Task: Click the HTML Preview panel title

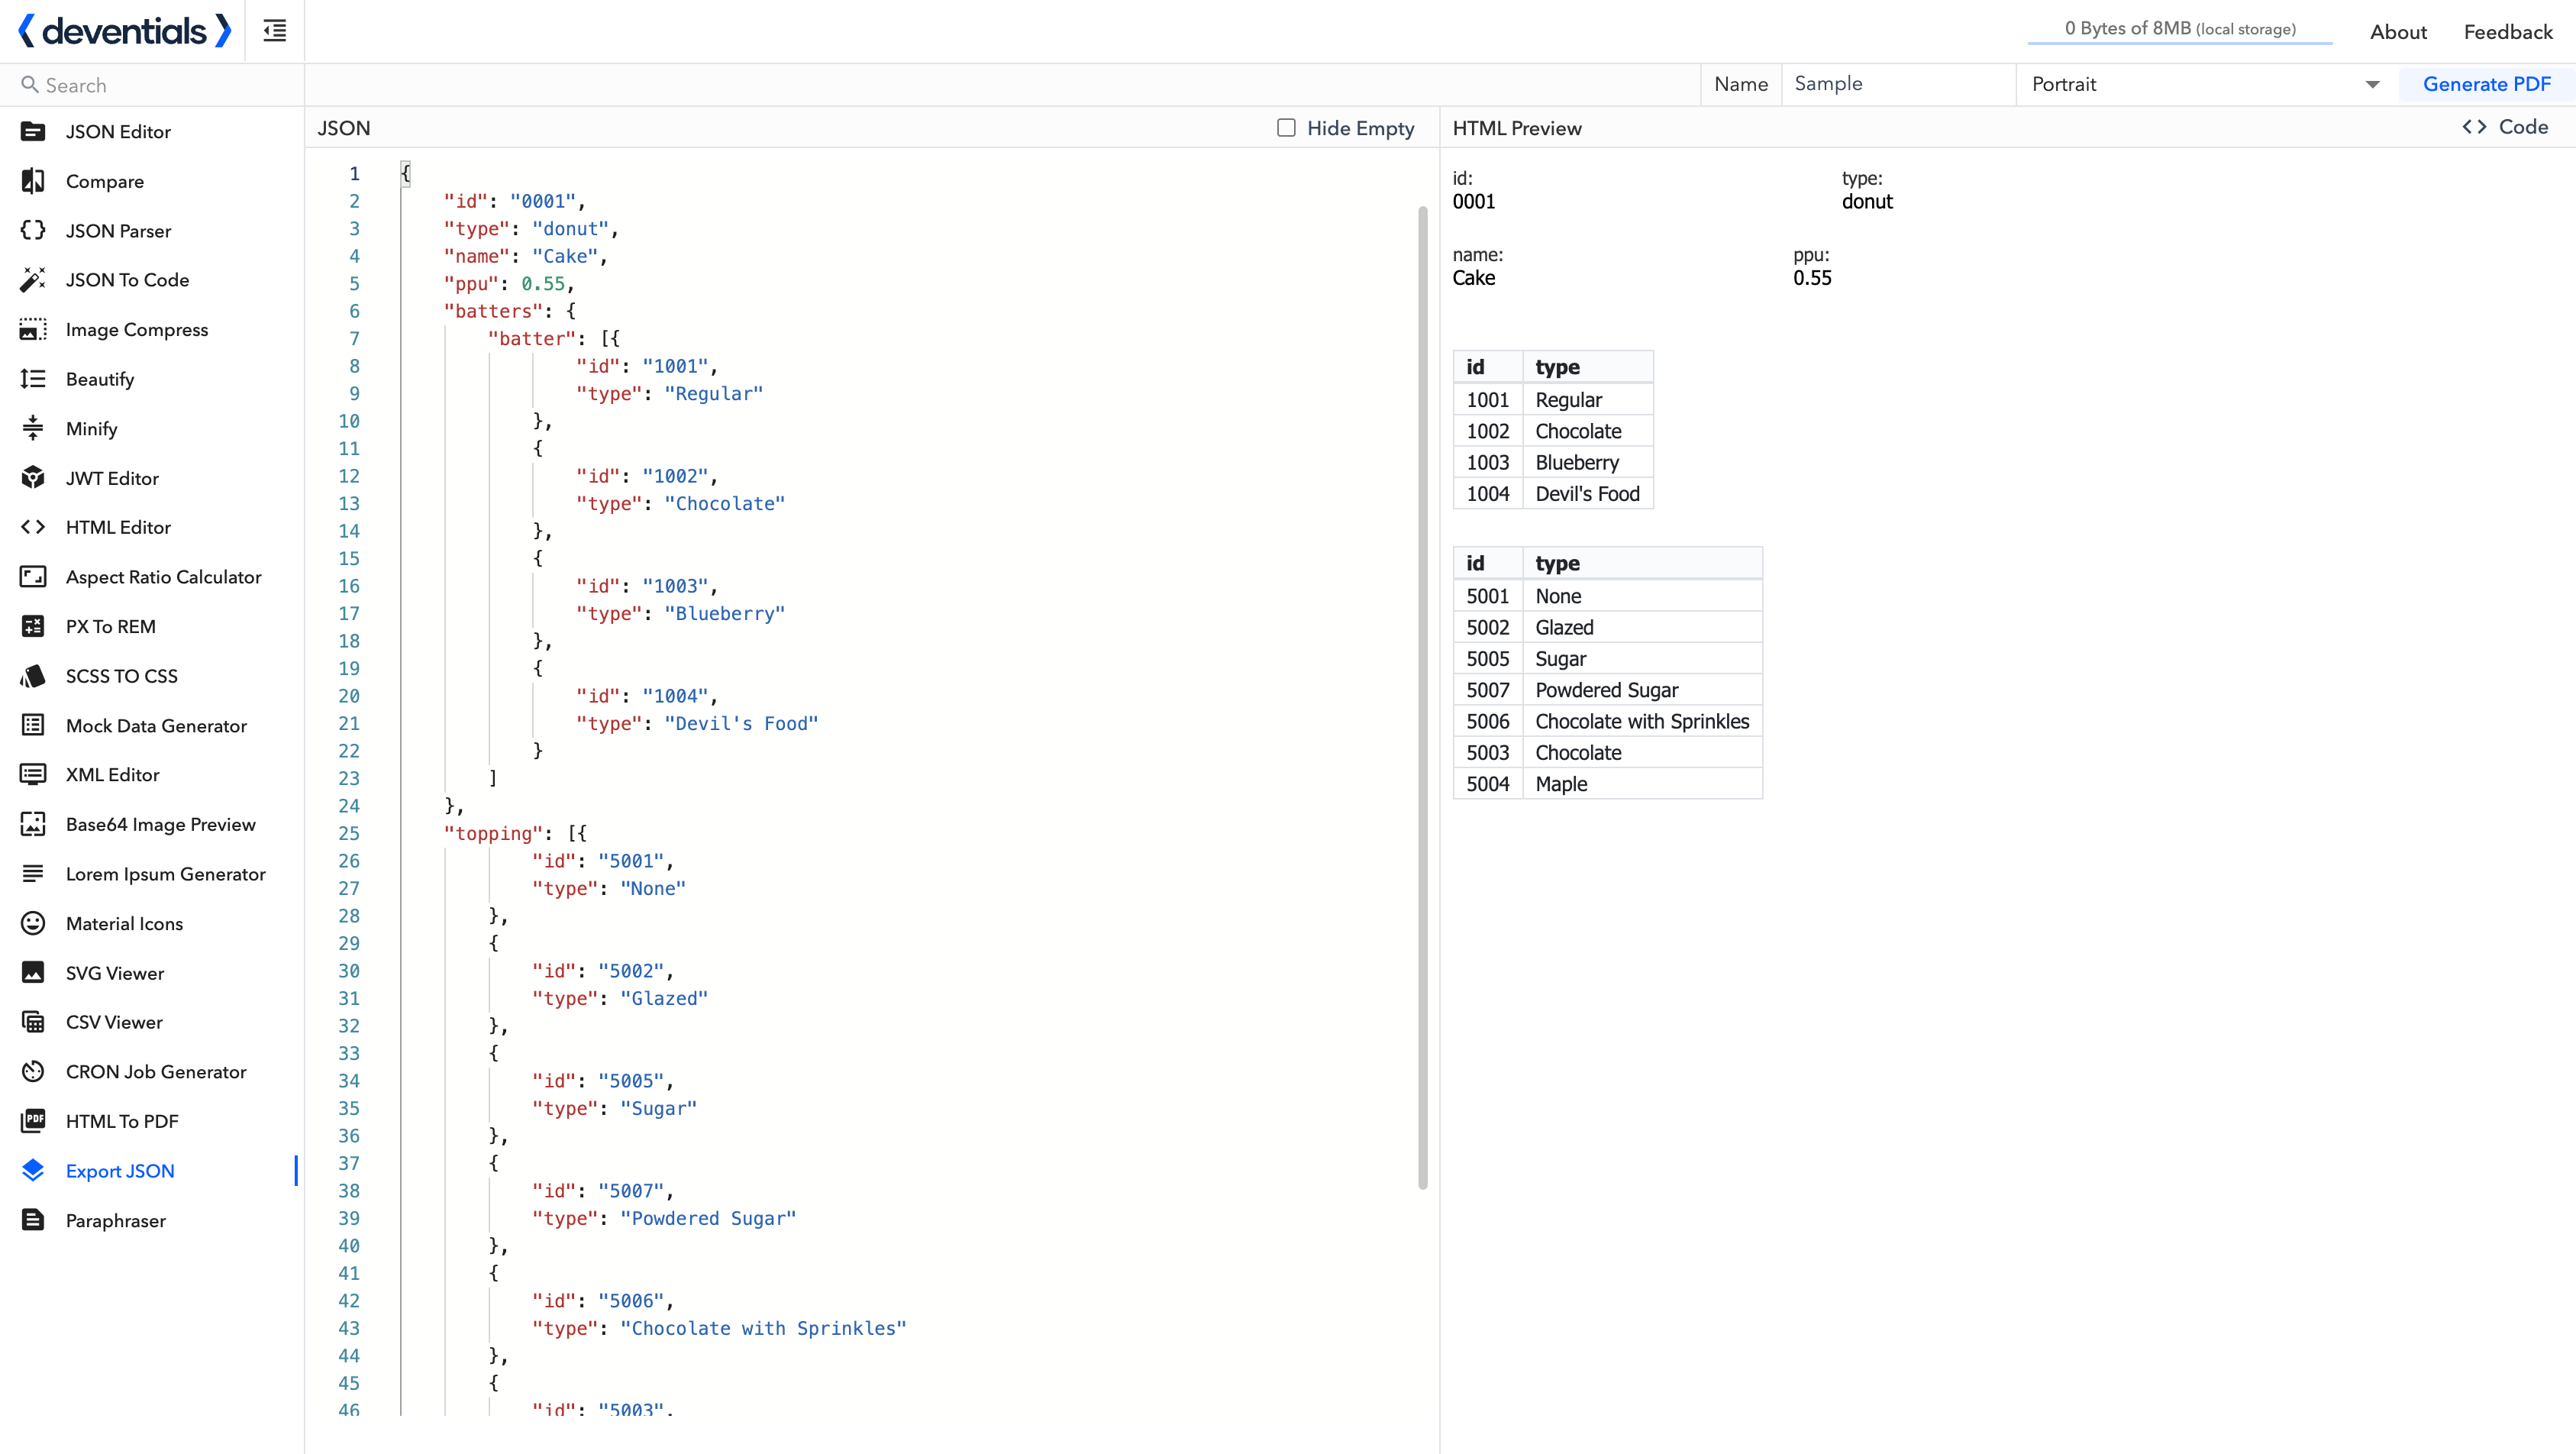Action: pos(1516,128)
